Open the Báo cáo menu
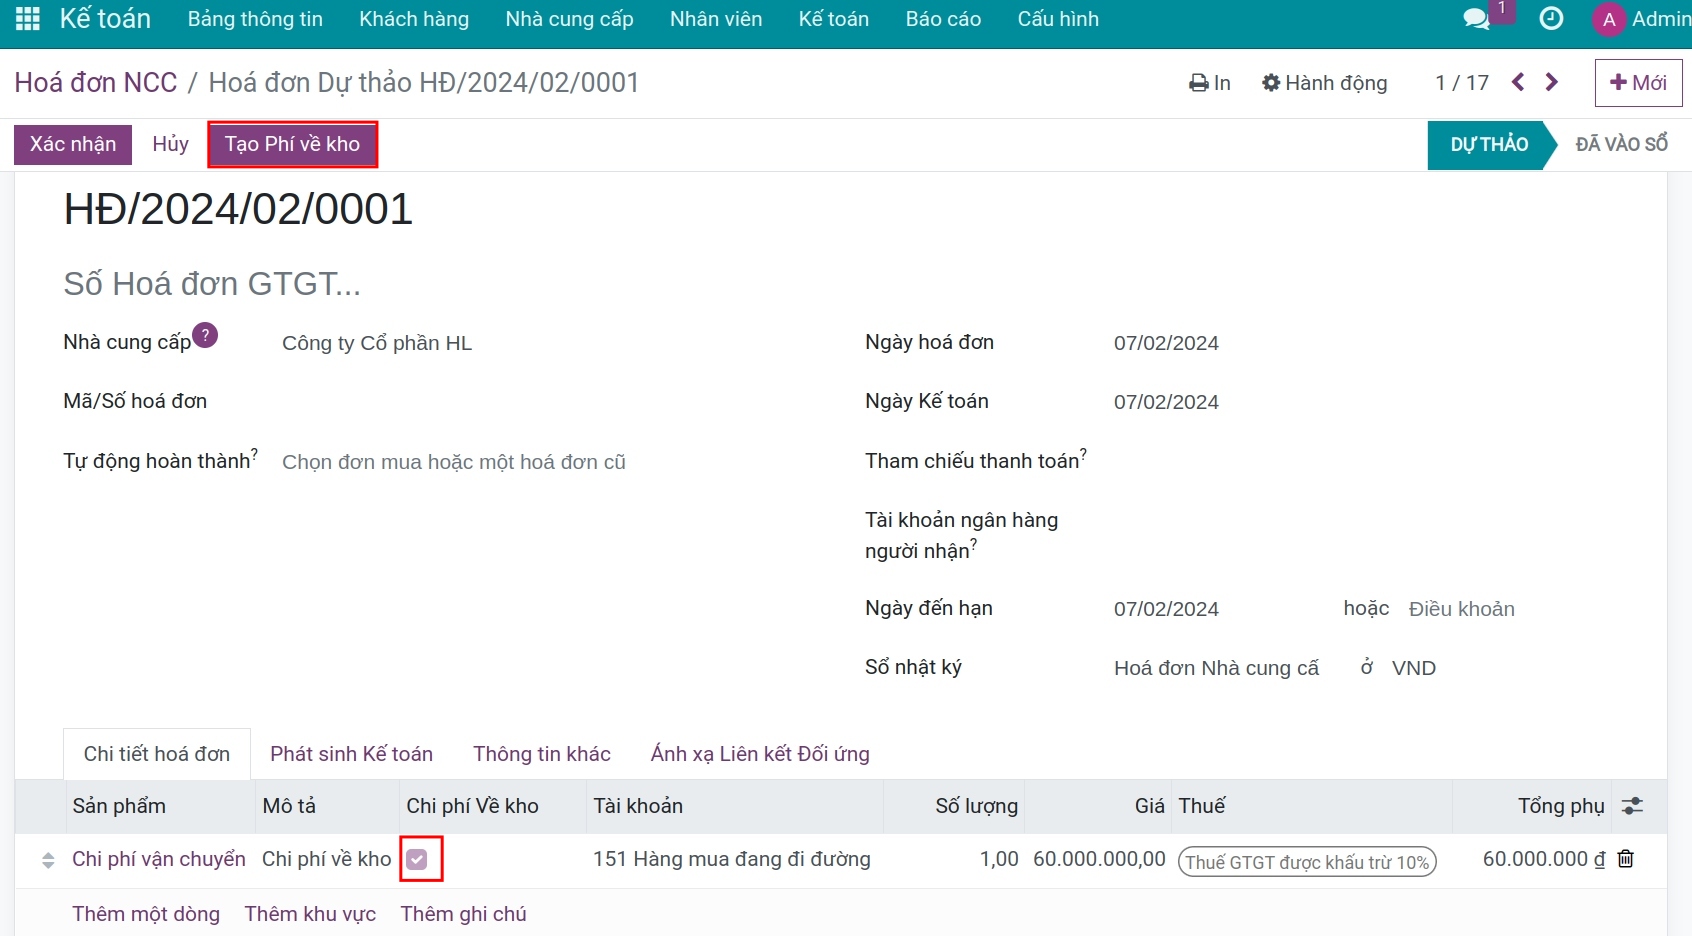 [941, 18]
